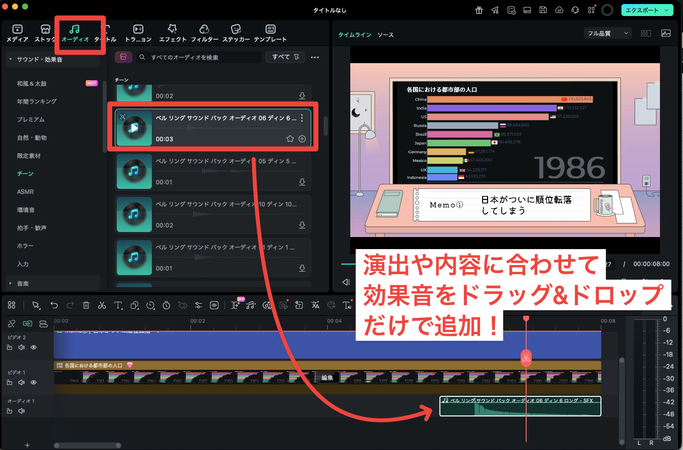Collapse the サウンド・効果音 category
Viewport: 683px width, 450px height.
coord(10,59)
